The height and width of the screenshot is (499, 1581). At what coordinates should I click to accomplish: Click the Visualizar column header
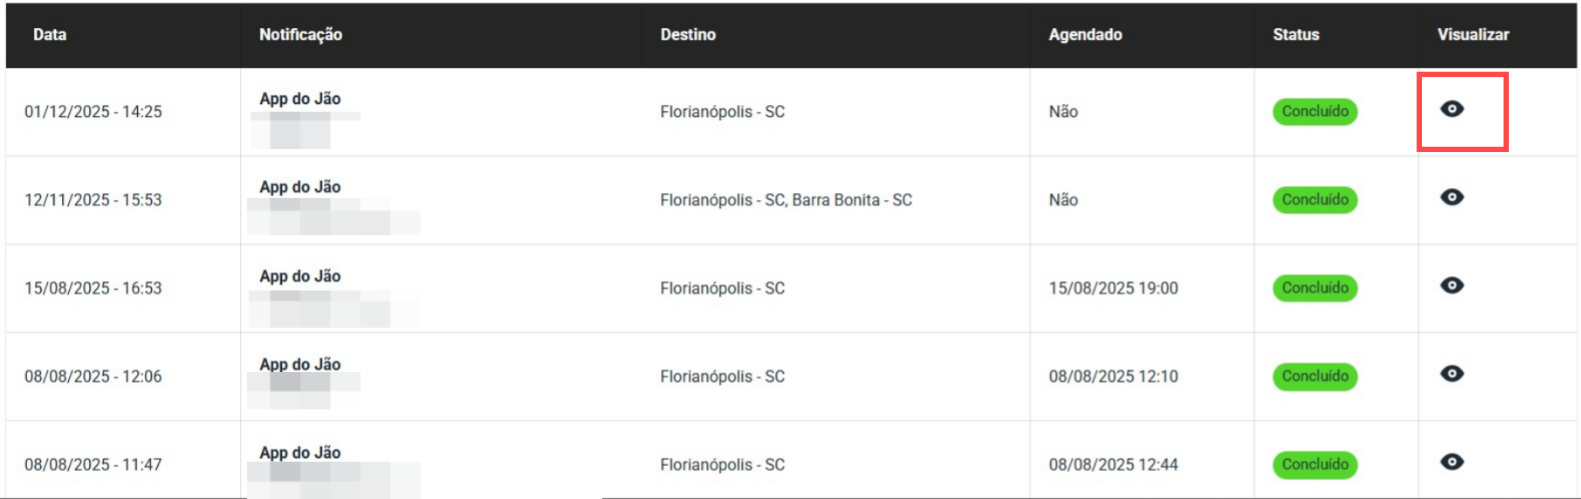pos(1473,34)
